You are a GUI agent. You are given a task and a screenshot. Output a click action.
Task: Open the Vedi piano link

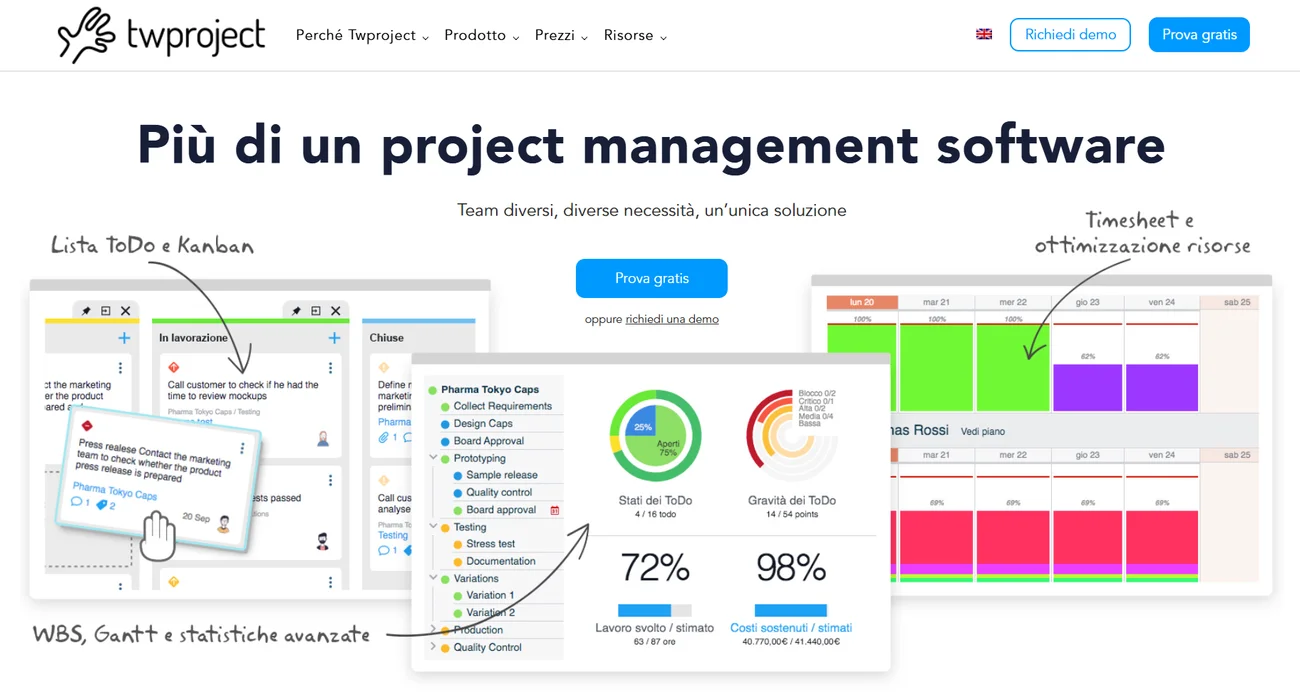(x=983, y=431)
